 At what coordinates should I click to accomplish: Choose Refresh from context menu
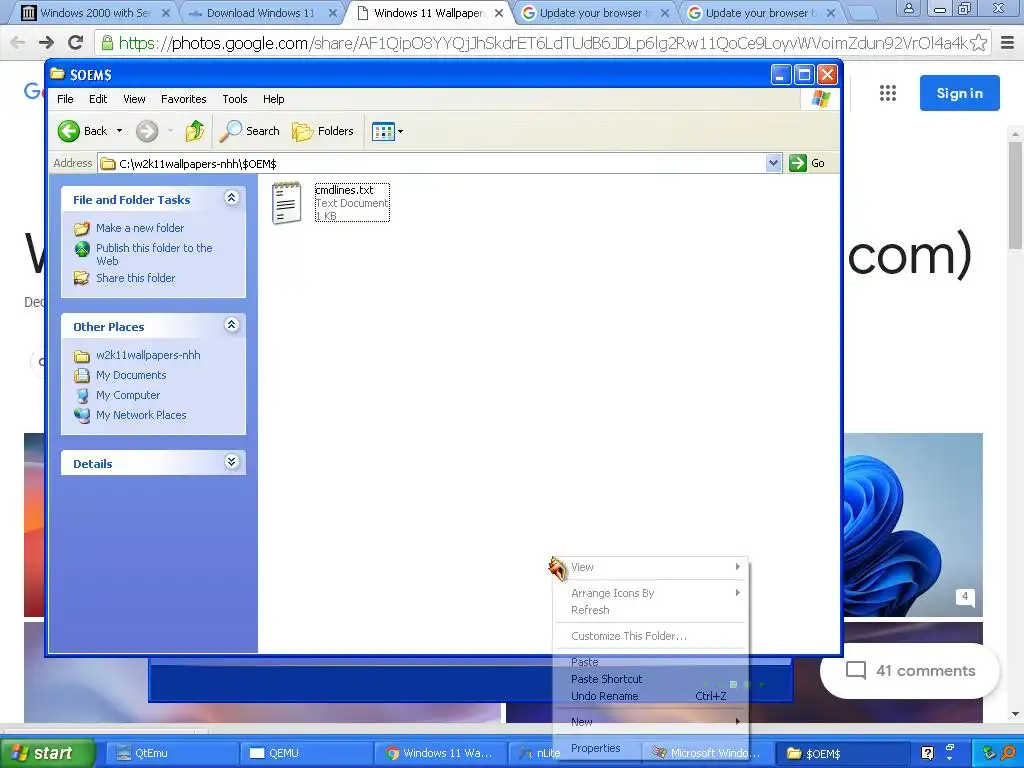tap(650, 610)
